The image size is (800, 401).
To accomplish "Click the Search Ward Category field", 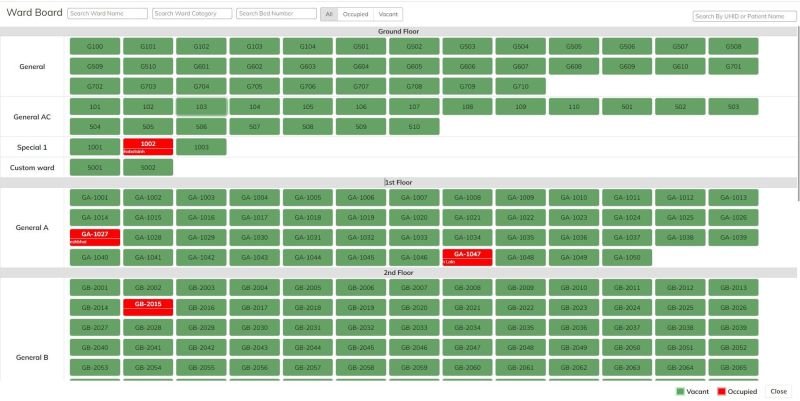I will click(x=191, y=14).
